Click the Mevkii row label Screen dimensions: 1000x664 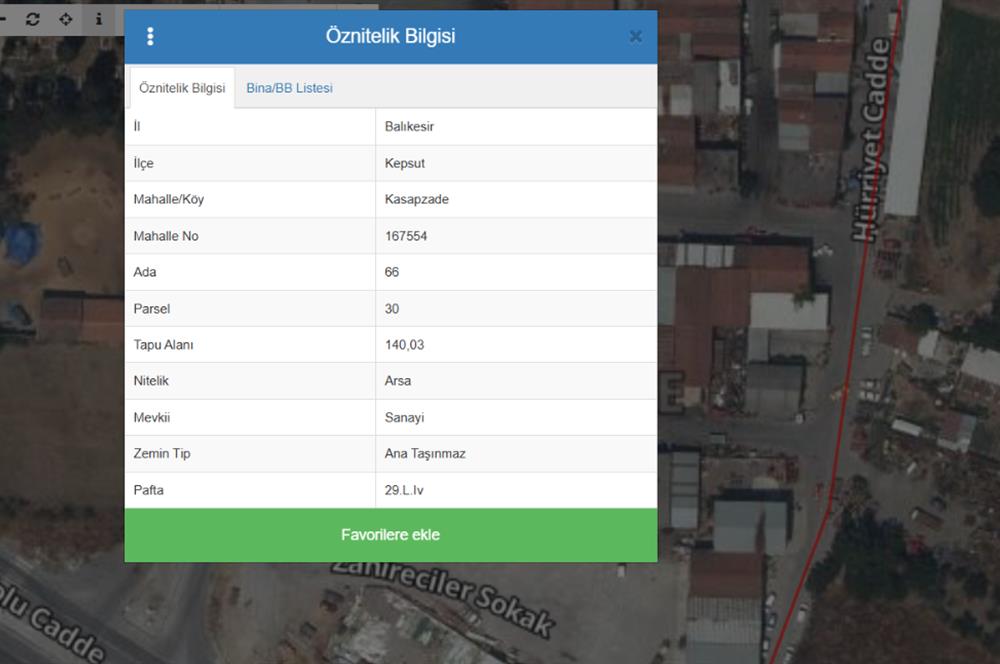(151, 418)
